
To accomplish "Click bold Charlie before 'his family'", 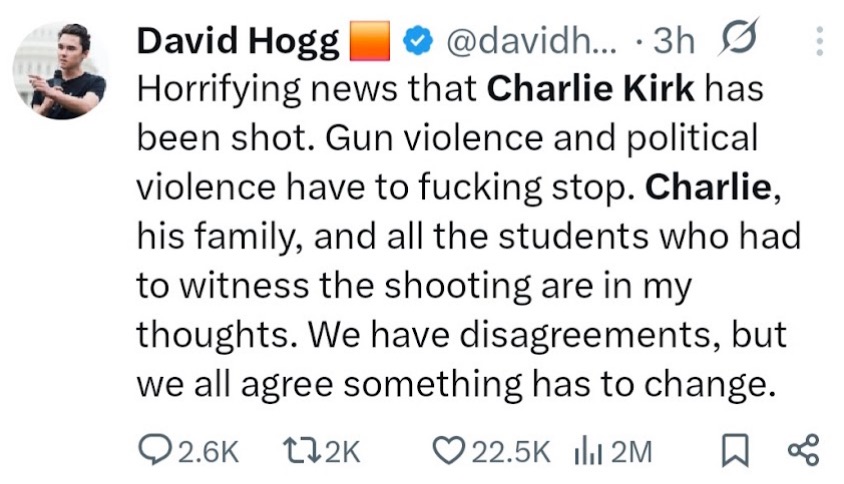I will pyautogui.click(x=706, y=186).
